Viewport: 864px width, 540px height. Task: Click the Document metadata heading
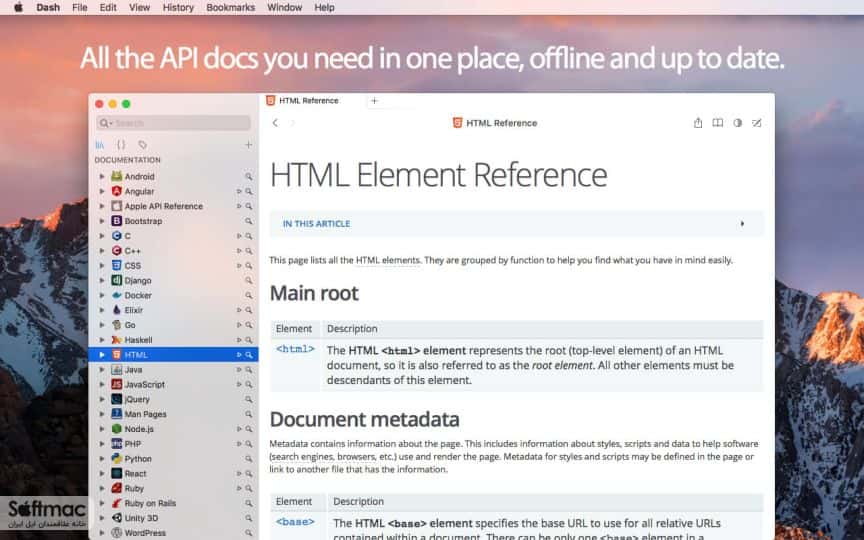pyautogui.click(x=364, y=419)
